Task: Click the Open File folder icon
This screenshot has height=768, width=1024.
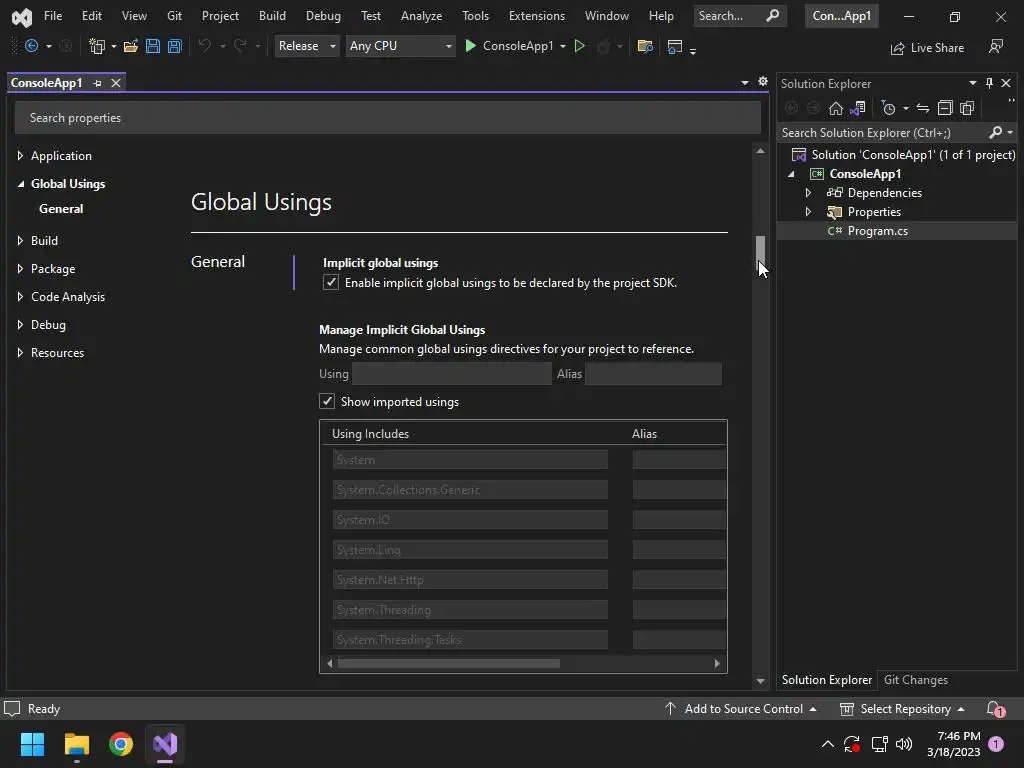Action: [x=131, y=46]
